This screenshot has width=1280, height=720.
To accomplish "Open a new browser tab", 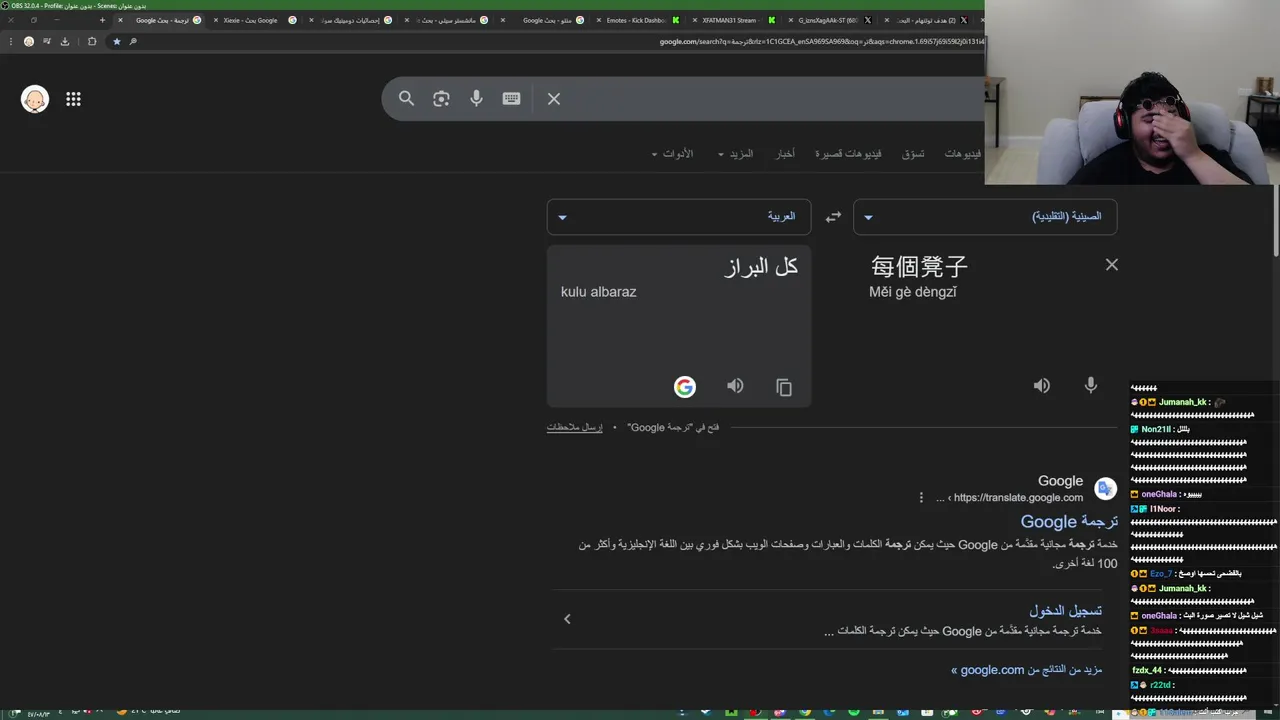I will (x=102, y=20).
